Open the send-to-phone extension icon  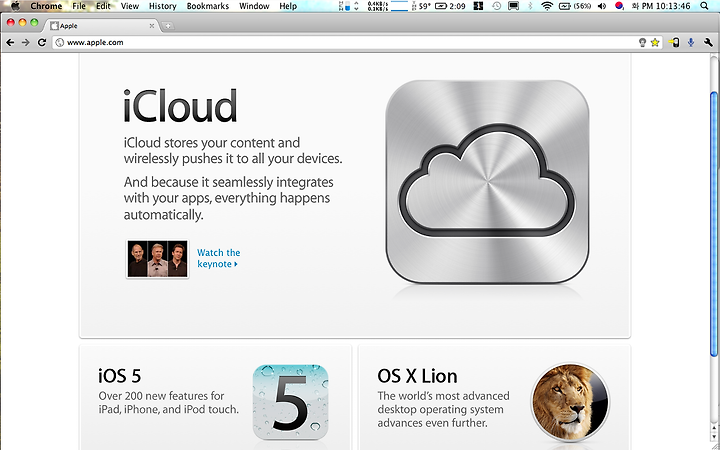674,43
